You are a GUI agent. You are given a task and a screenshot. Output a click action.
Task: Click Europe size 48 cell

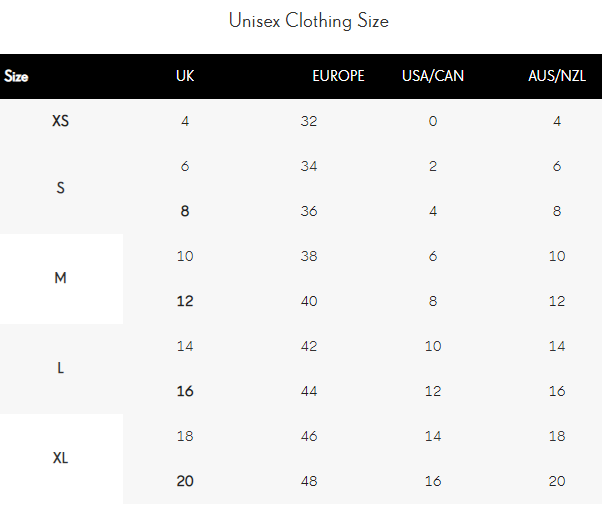[309, 481]
